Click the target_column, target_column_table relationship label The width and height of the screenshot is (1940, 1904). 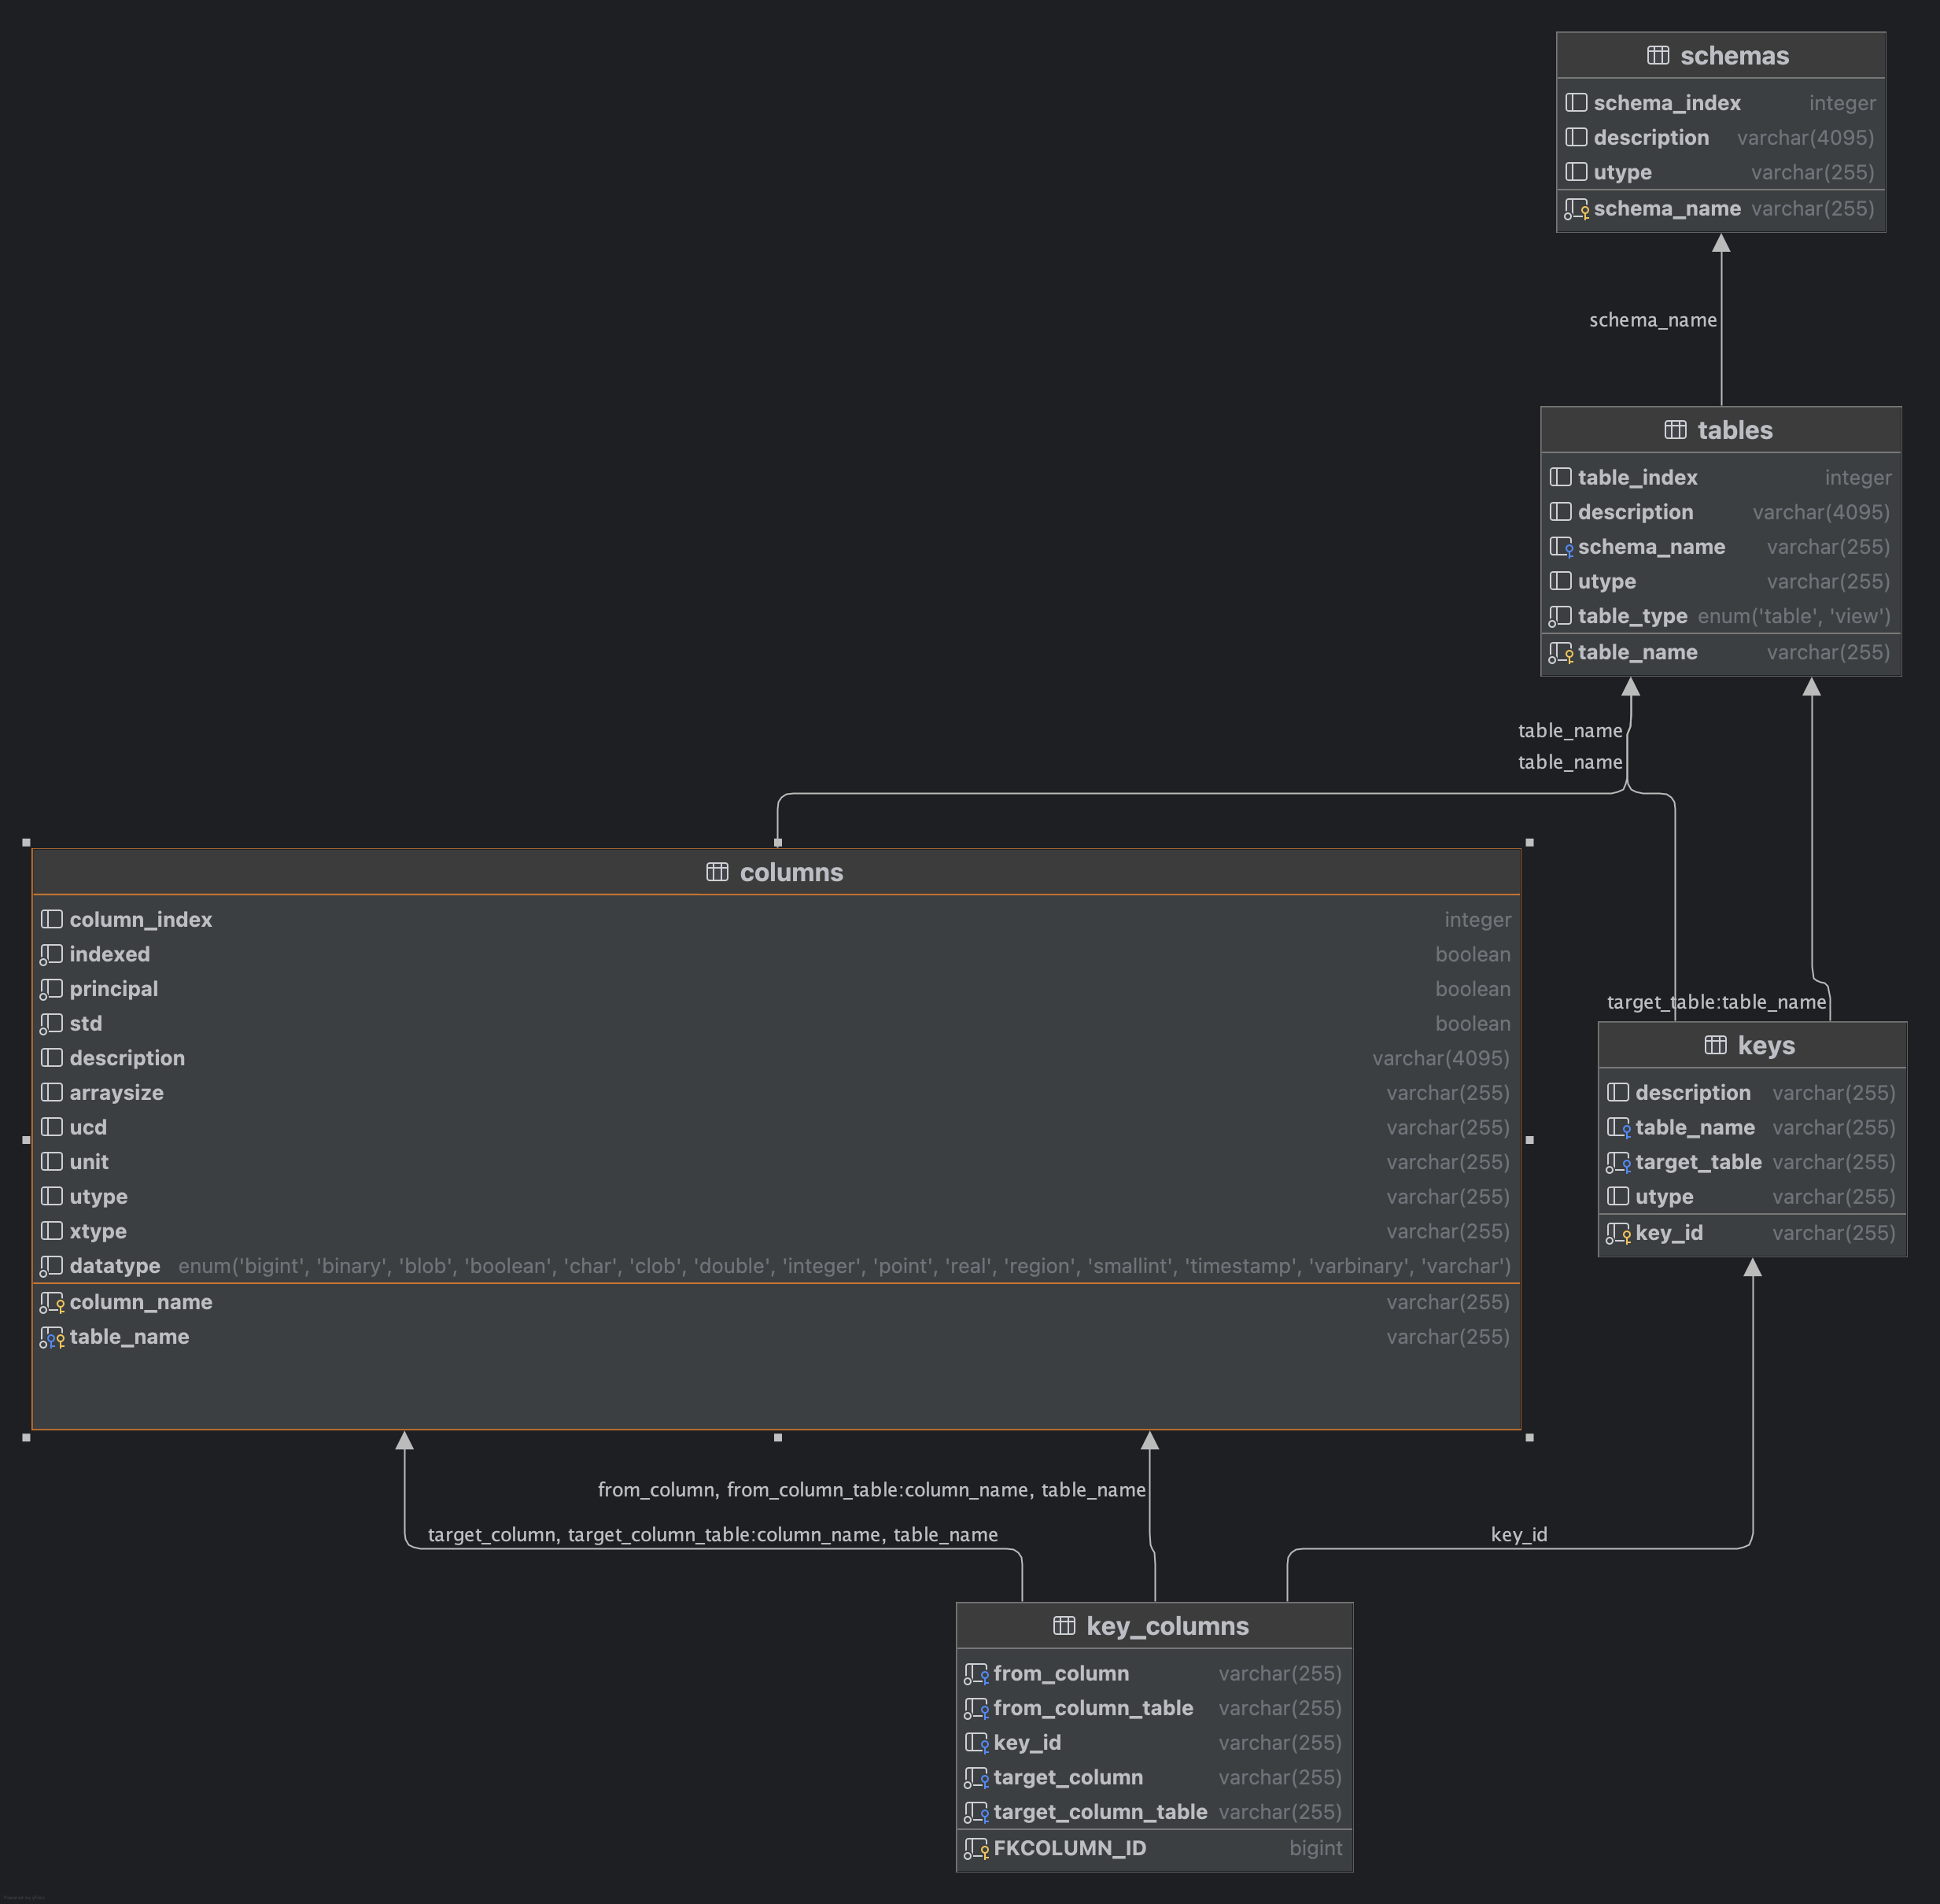coord(712,1535)
